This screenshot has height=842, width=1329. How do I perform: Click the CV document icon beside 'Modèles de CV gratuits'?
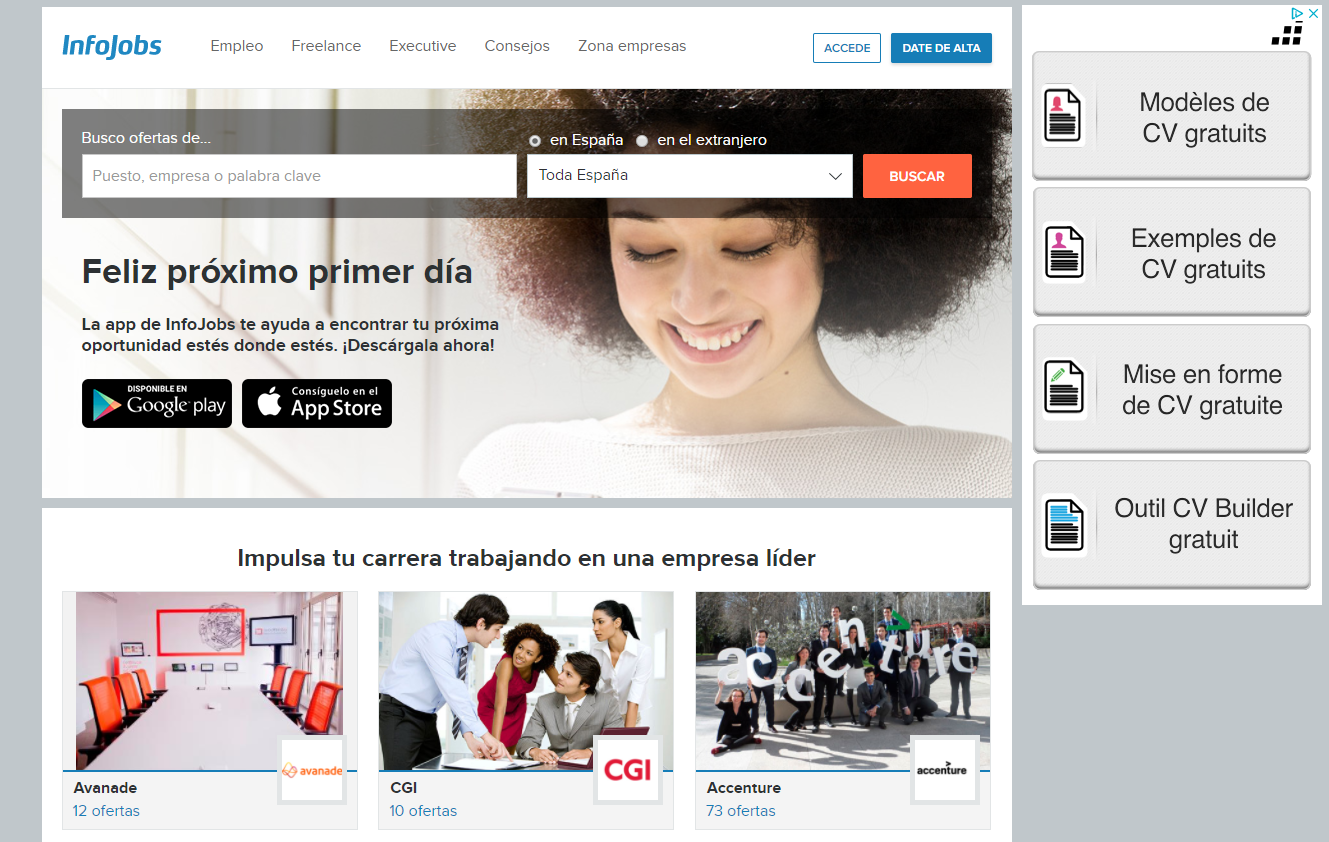point(1065,114)
